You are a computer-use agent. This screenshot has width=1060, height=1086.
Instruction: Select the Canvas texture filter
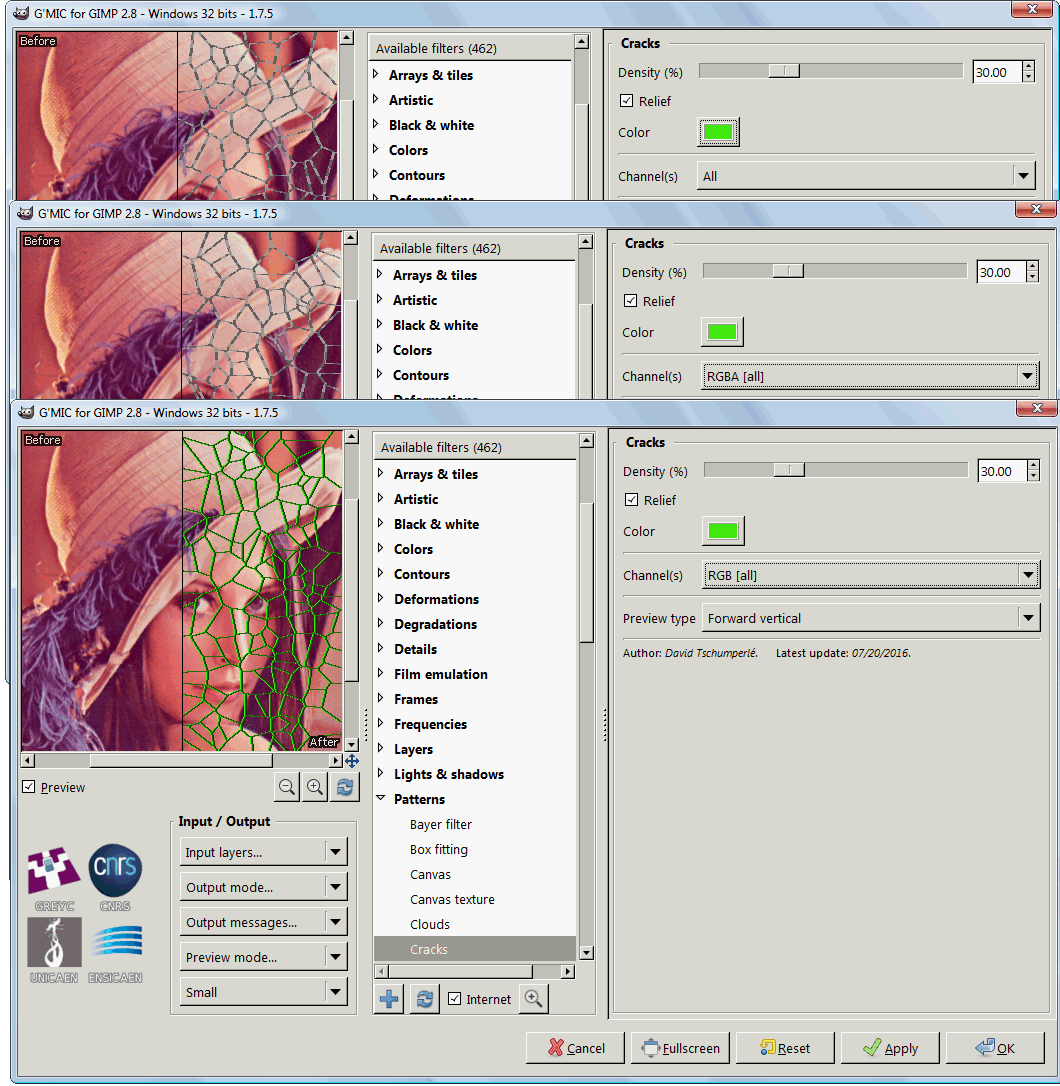click(x=452, y=899)
